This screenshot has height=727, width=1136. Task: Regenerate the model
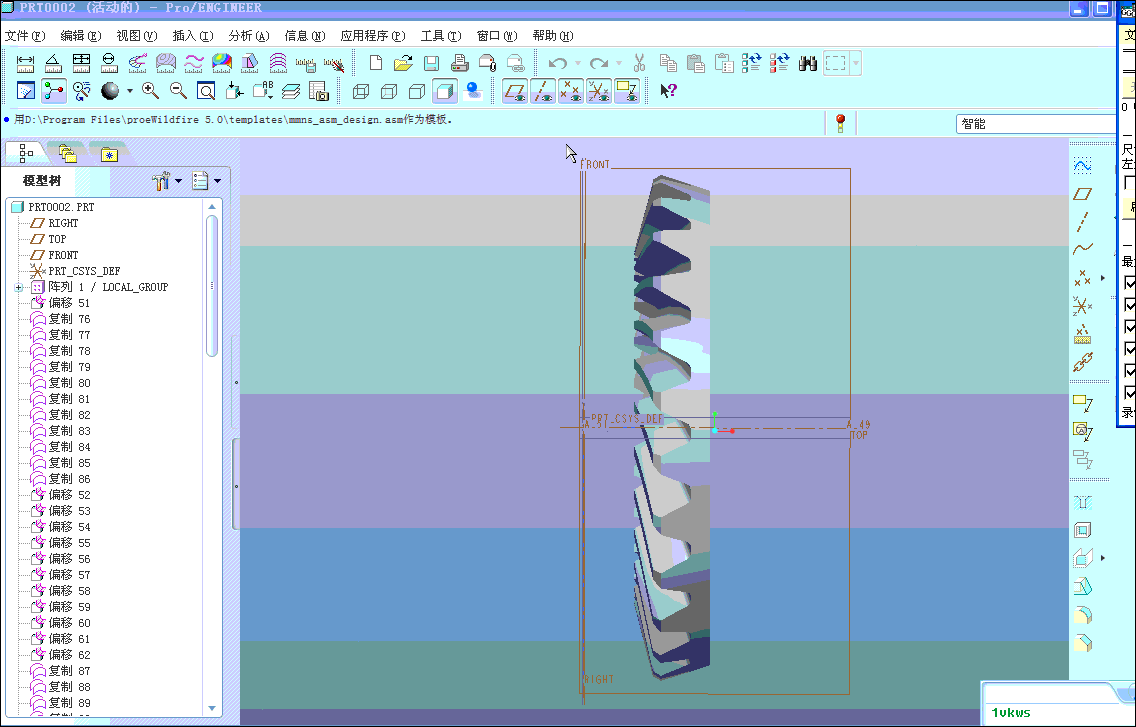[x=752, y=63]
